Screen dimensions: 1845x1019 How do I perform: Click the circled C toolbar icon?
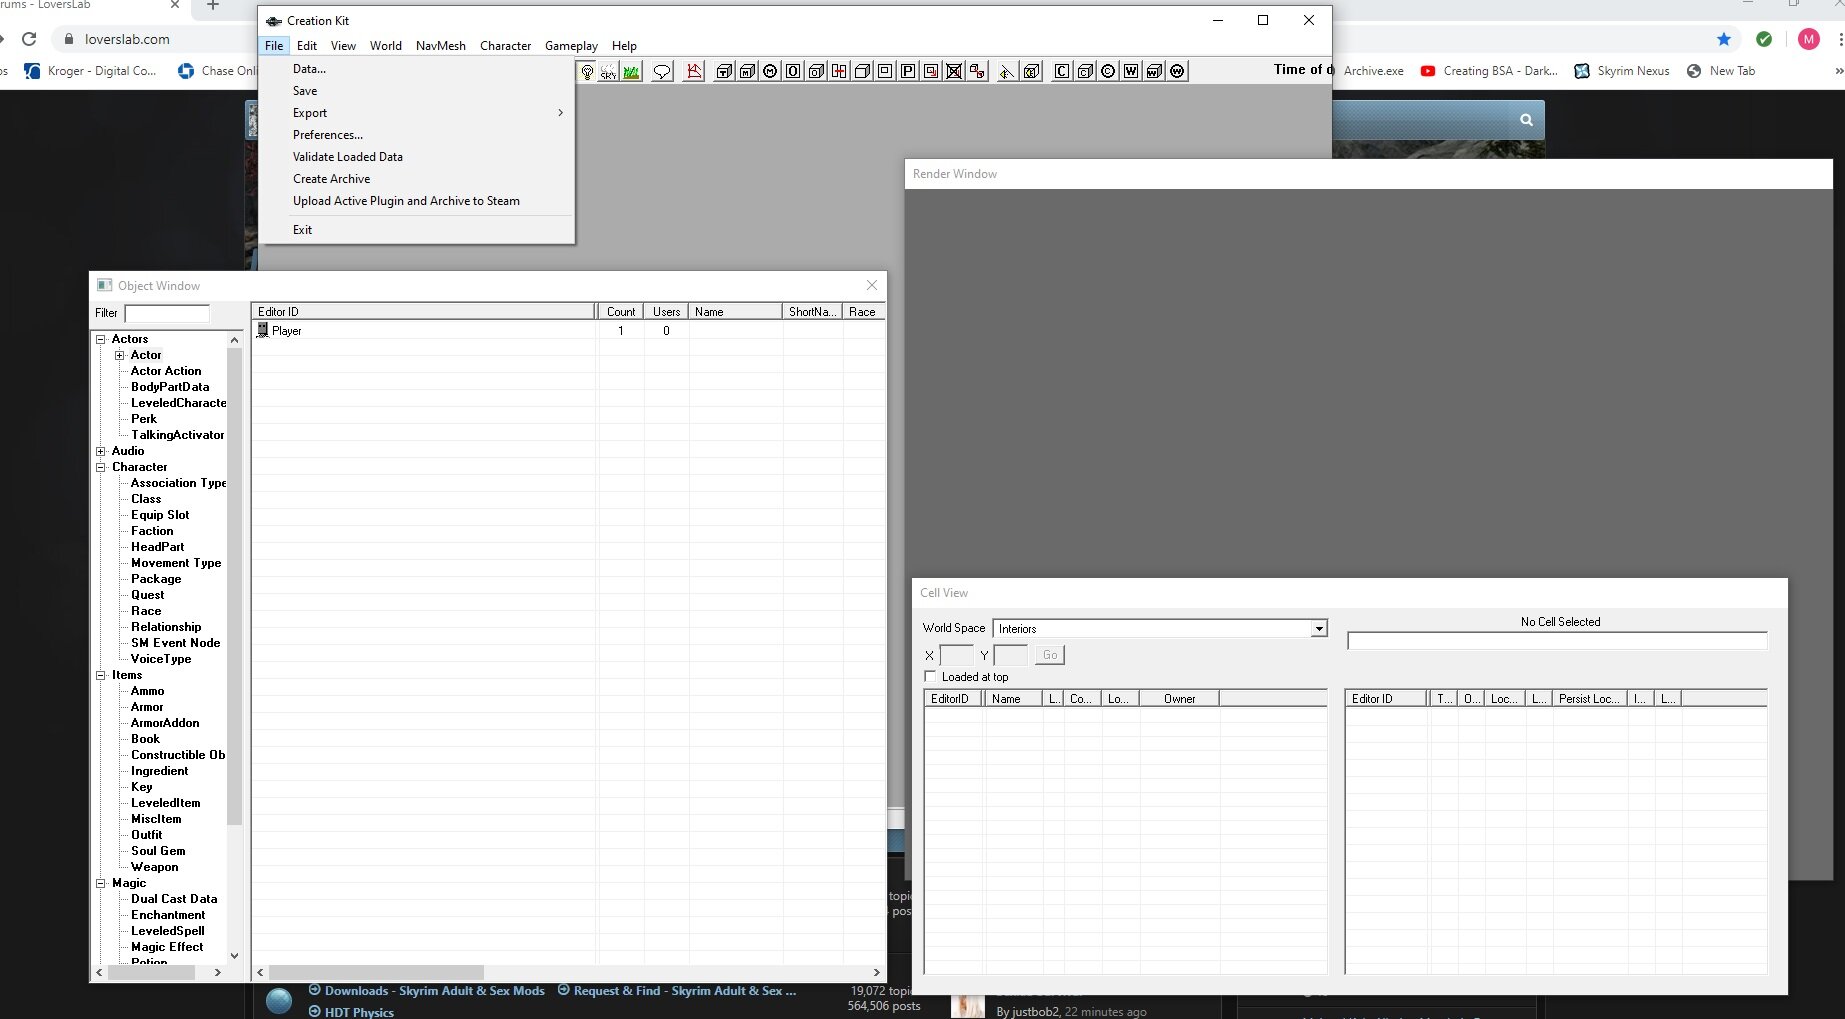(1108, 71)
